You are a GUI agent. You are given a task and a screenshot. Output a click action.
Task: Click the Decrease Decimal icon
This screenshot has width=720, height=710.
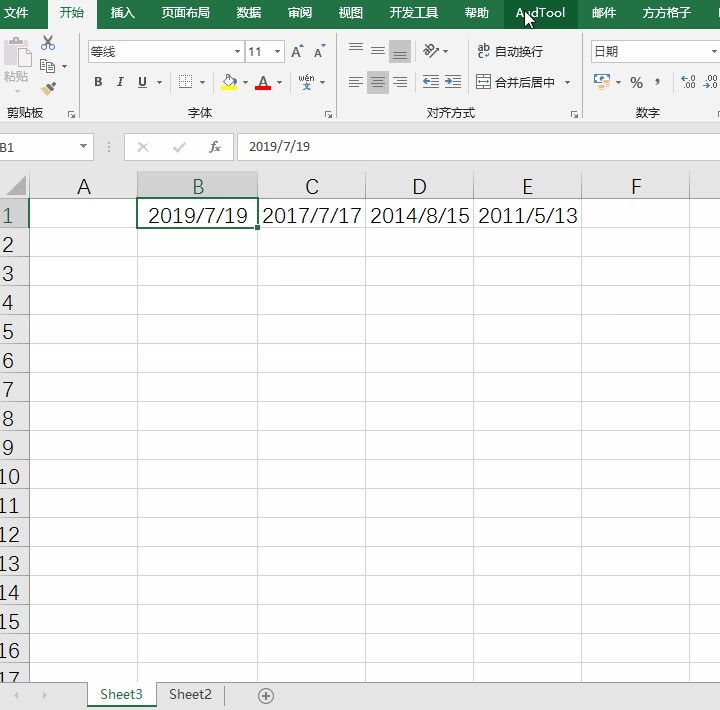point(710,82)
